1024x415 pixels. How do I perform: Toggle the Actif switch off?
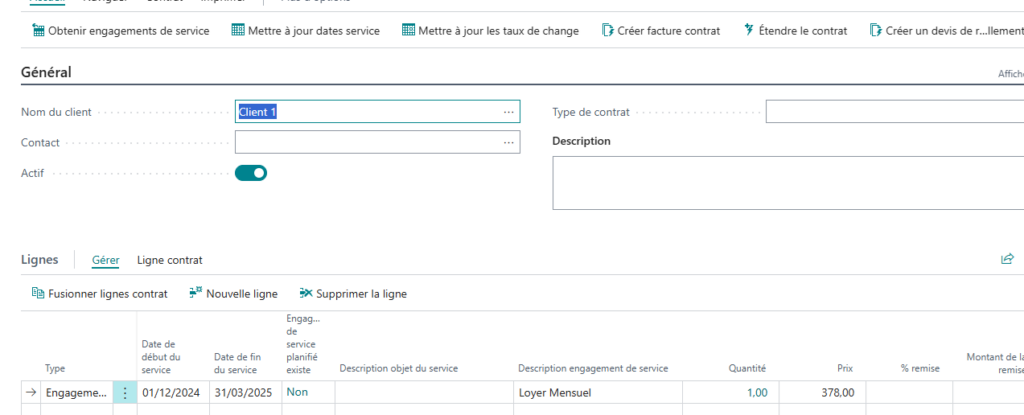251,173
